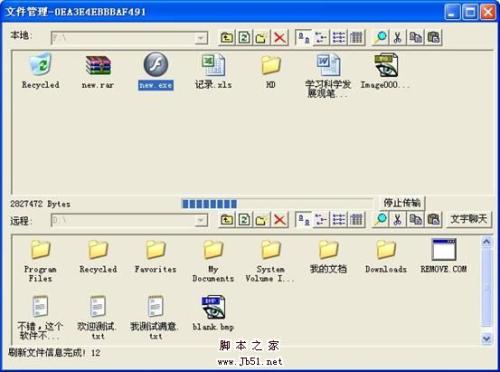Image resolution: width=500 pixels, height=372 pixels.
Task: Select the new.rar archive file
Action: click(x=98, y=72)
